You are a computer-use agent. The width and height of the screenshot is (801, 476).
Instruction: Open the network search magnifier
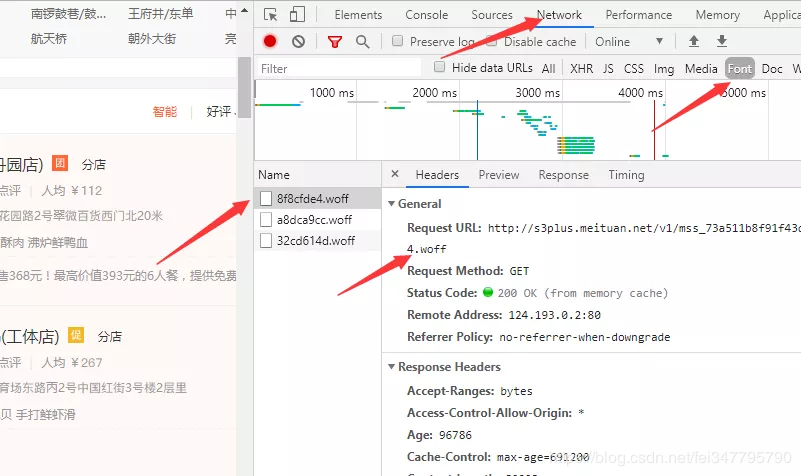coord(362,41)
